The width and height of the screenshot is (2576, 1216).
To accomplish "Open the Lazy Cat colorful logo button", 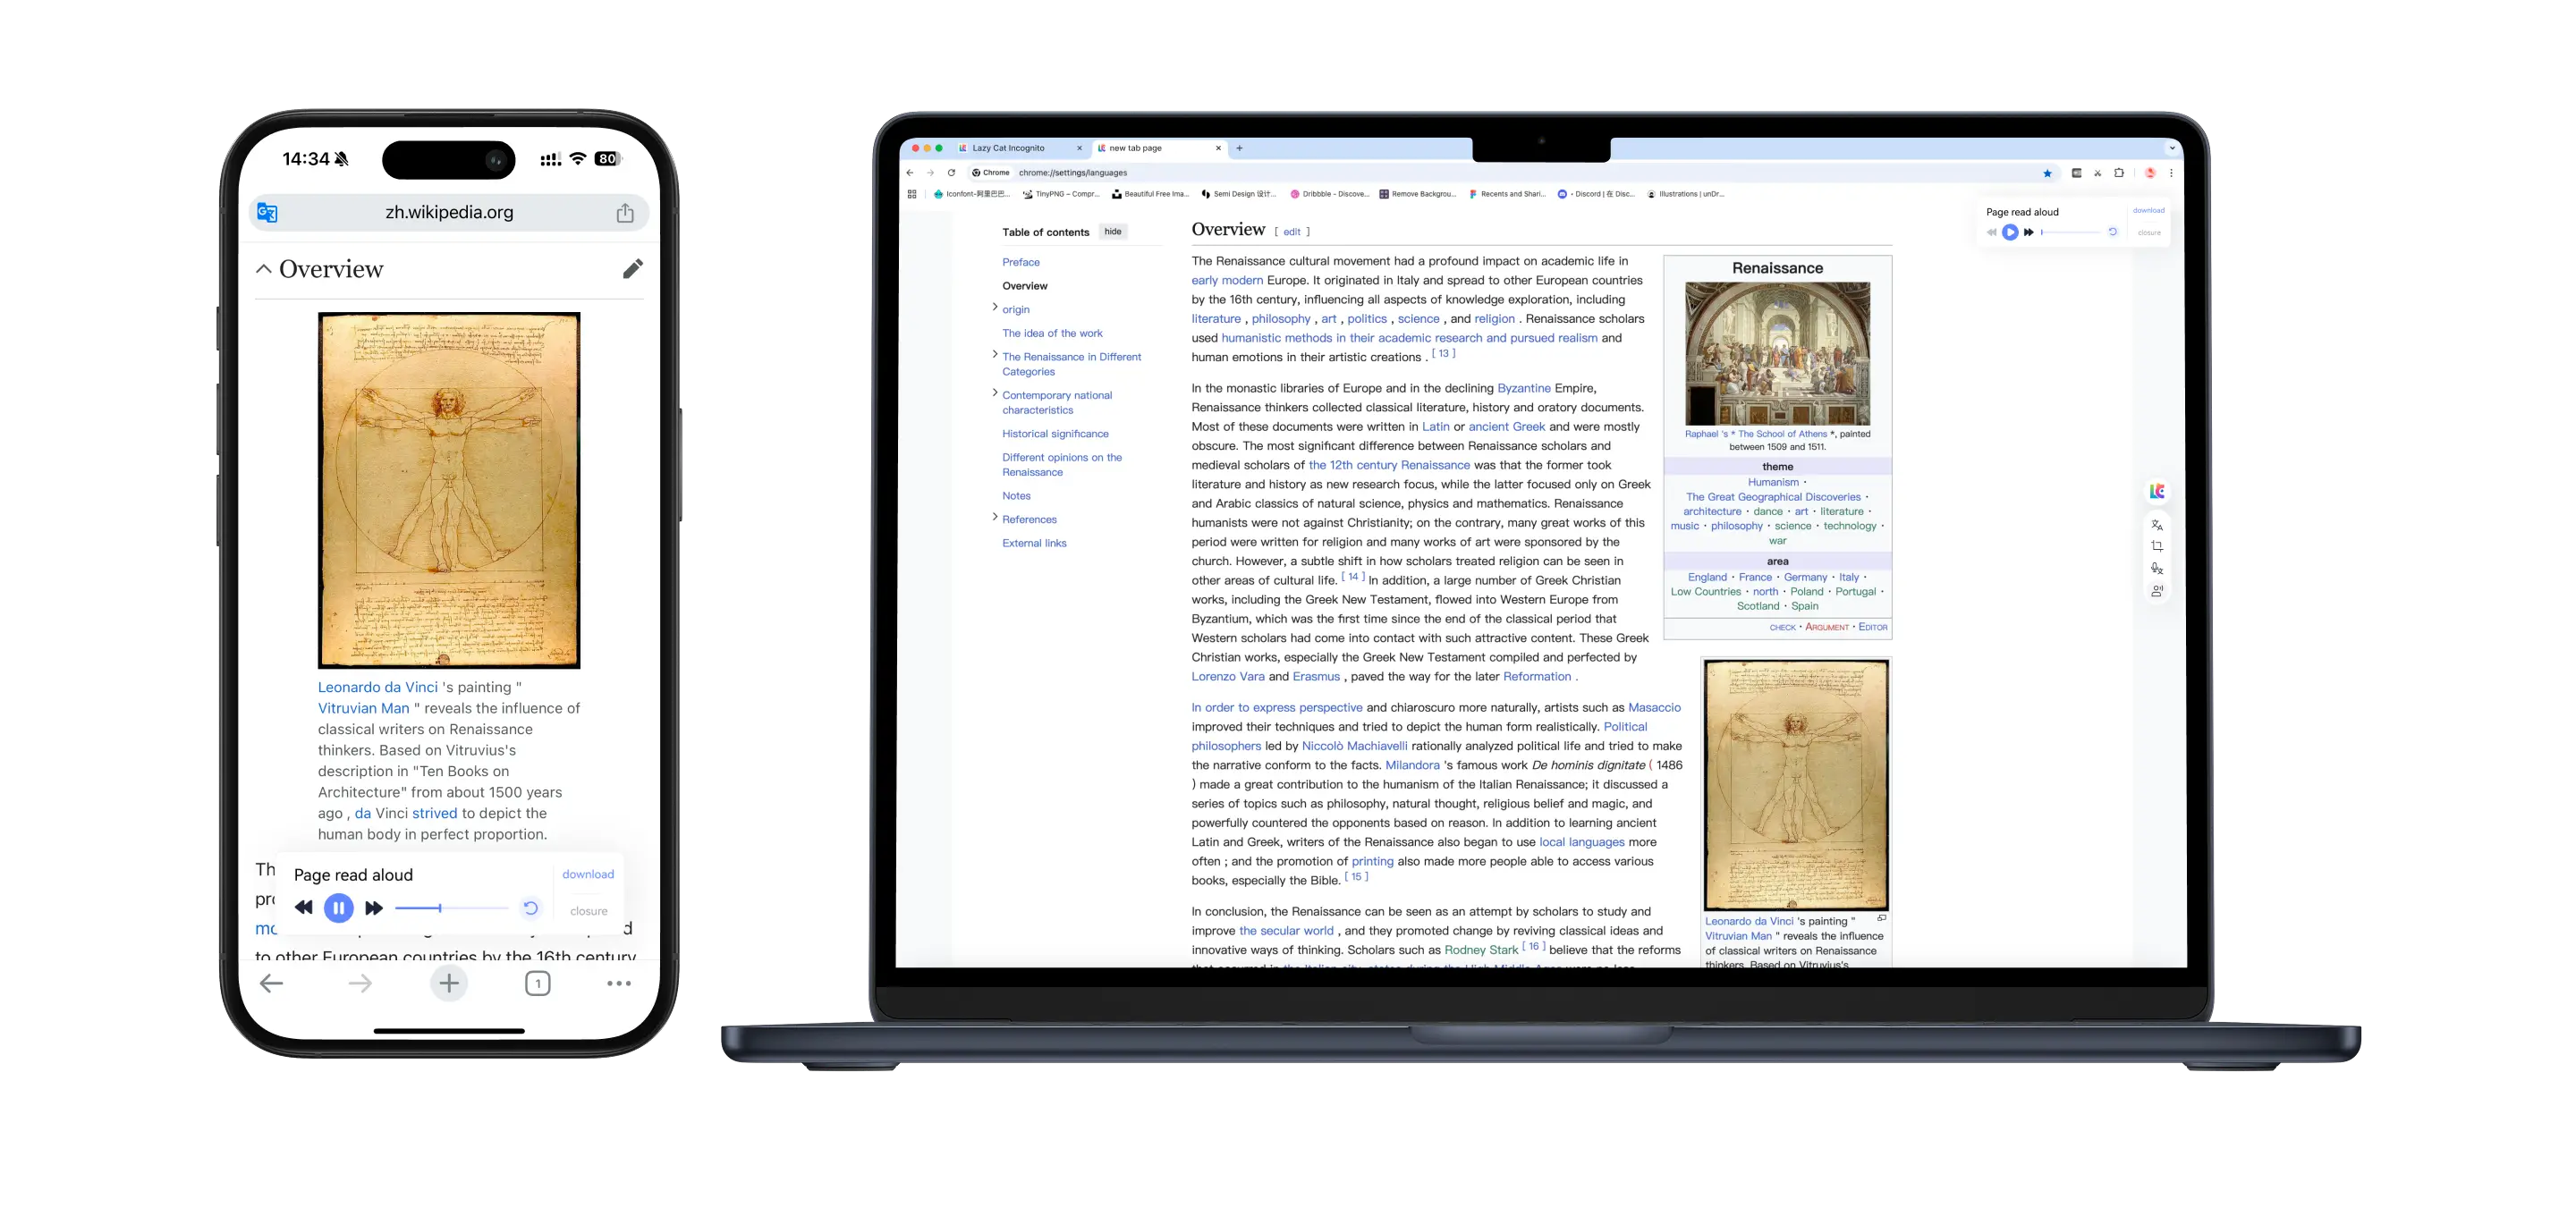I will (x=2157, y=491).
